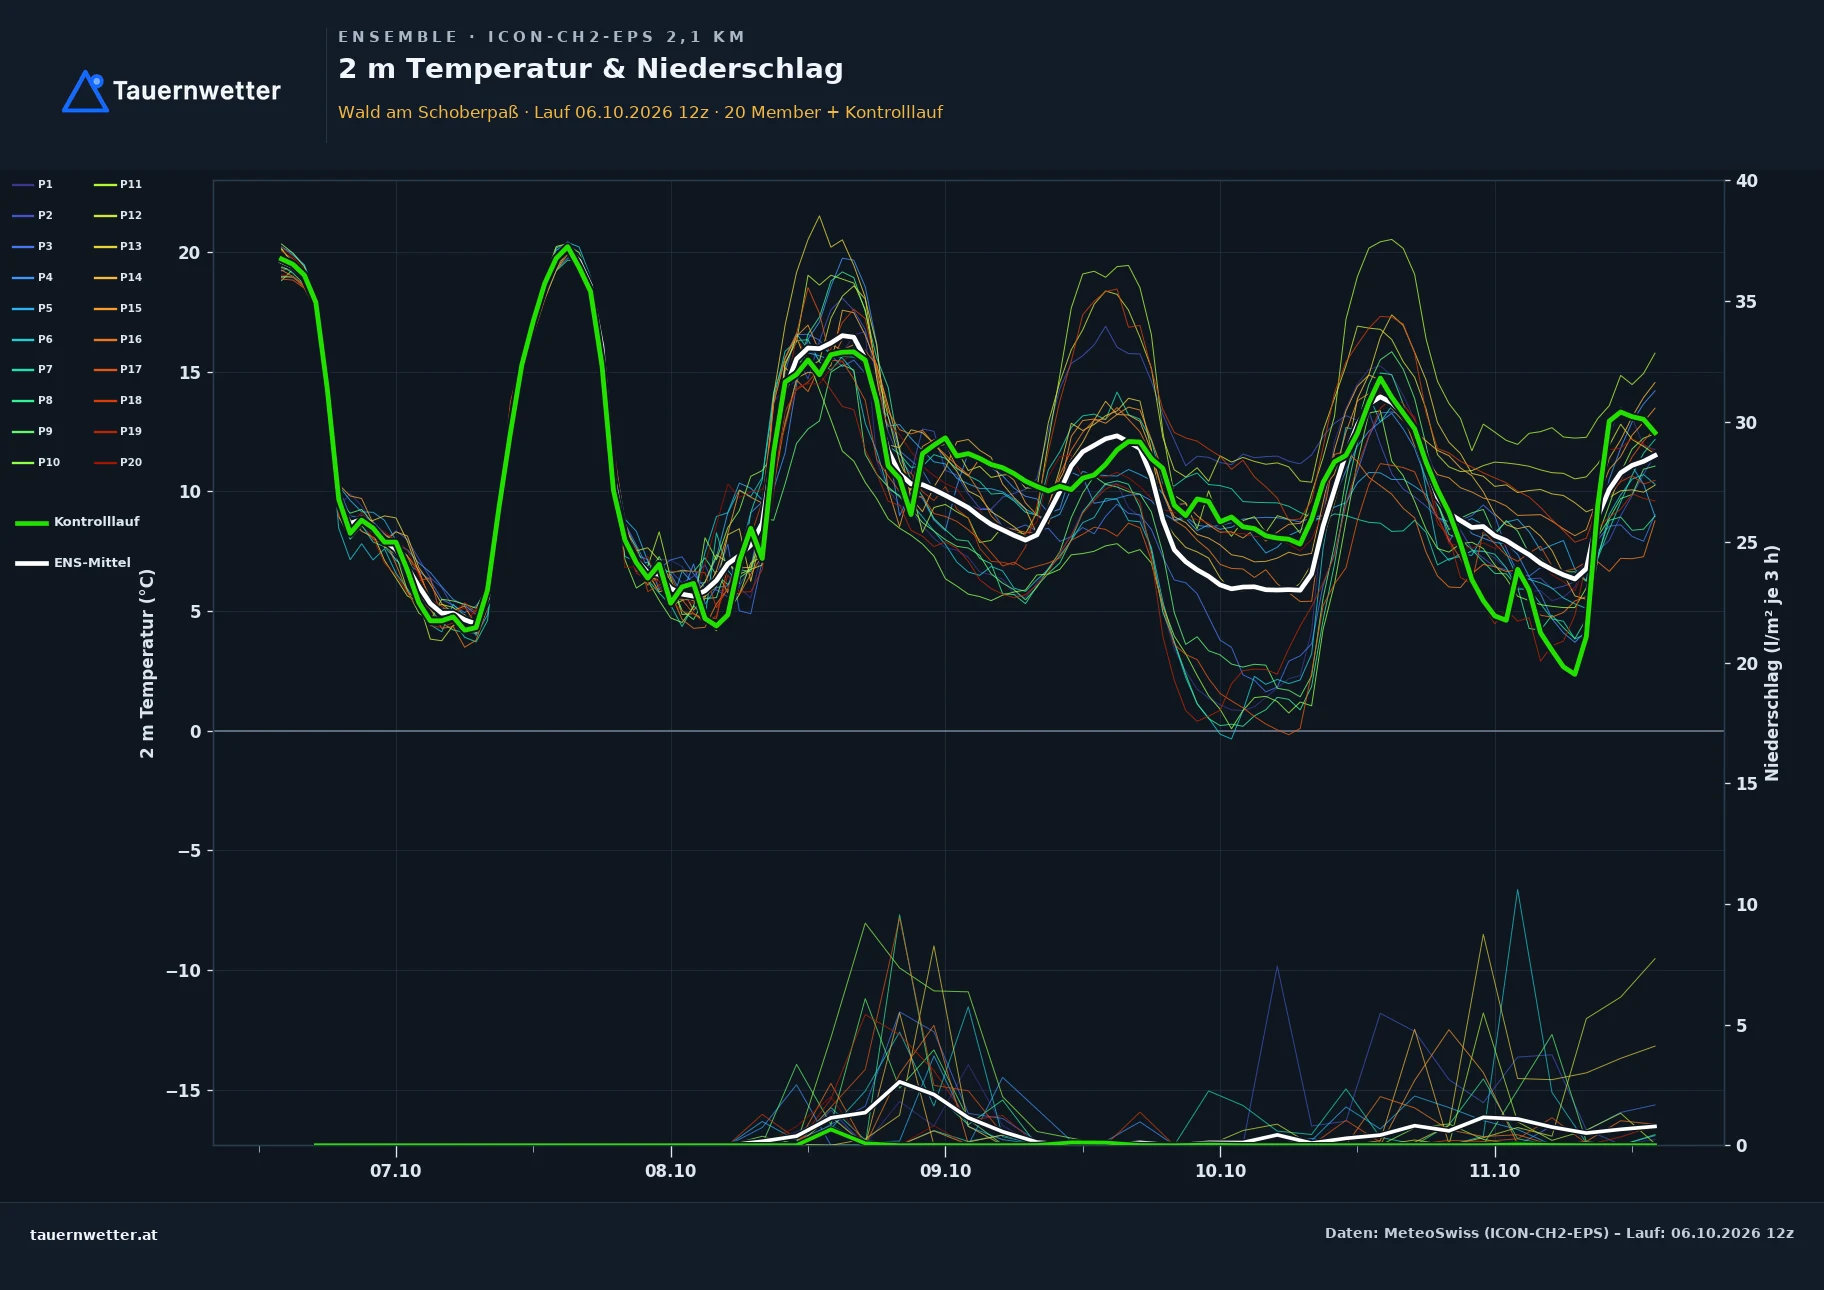
Task: Click the 11.10 date axis label
Action: click(1494, 1171)
